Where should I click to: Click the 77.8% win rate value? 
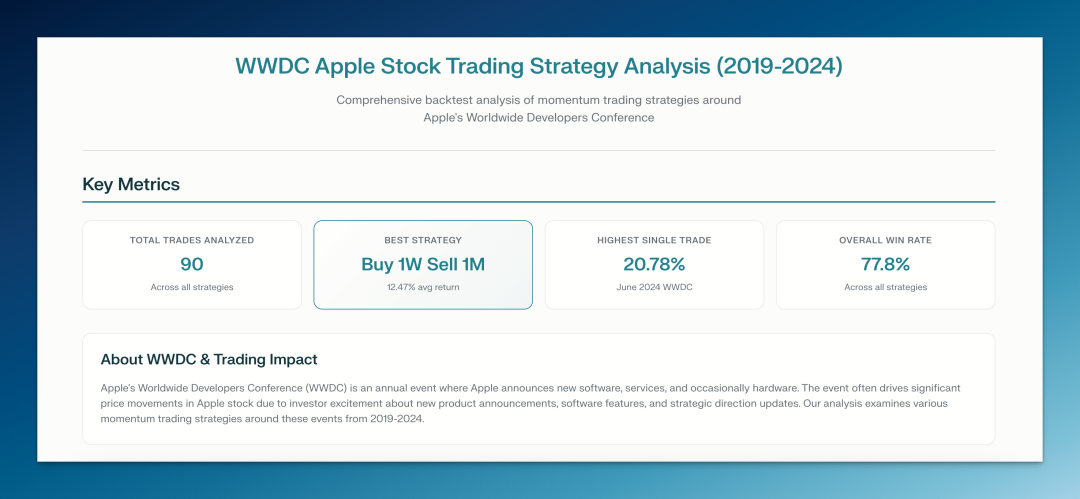pos(885,264)
